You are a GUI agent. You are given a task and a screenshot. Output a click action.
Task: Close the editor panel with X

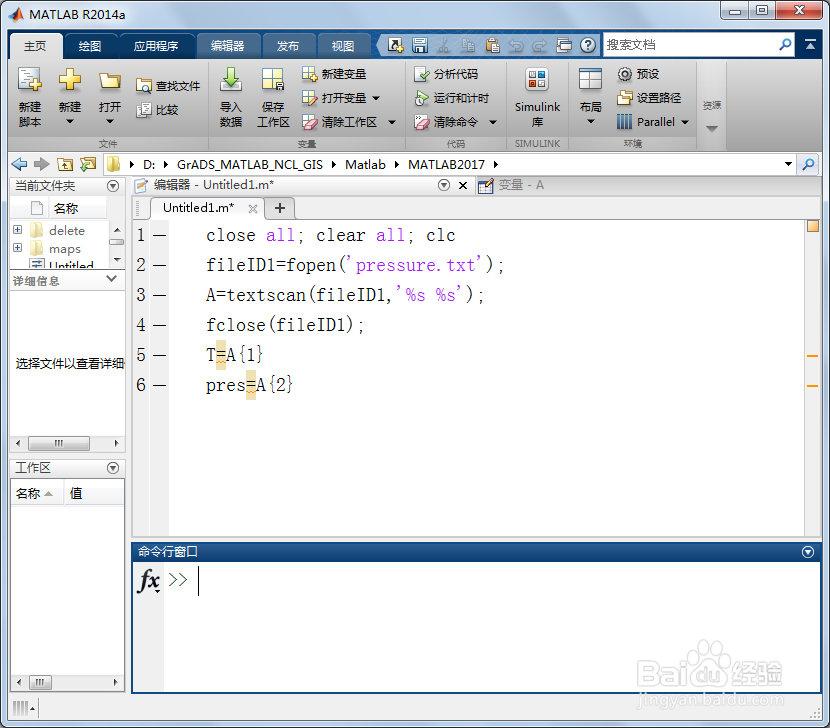click(463, 185)
